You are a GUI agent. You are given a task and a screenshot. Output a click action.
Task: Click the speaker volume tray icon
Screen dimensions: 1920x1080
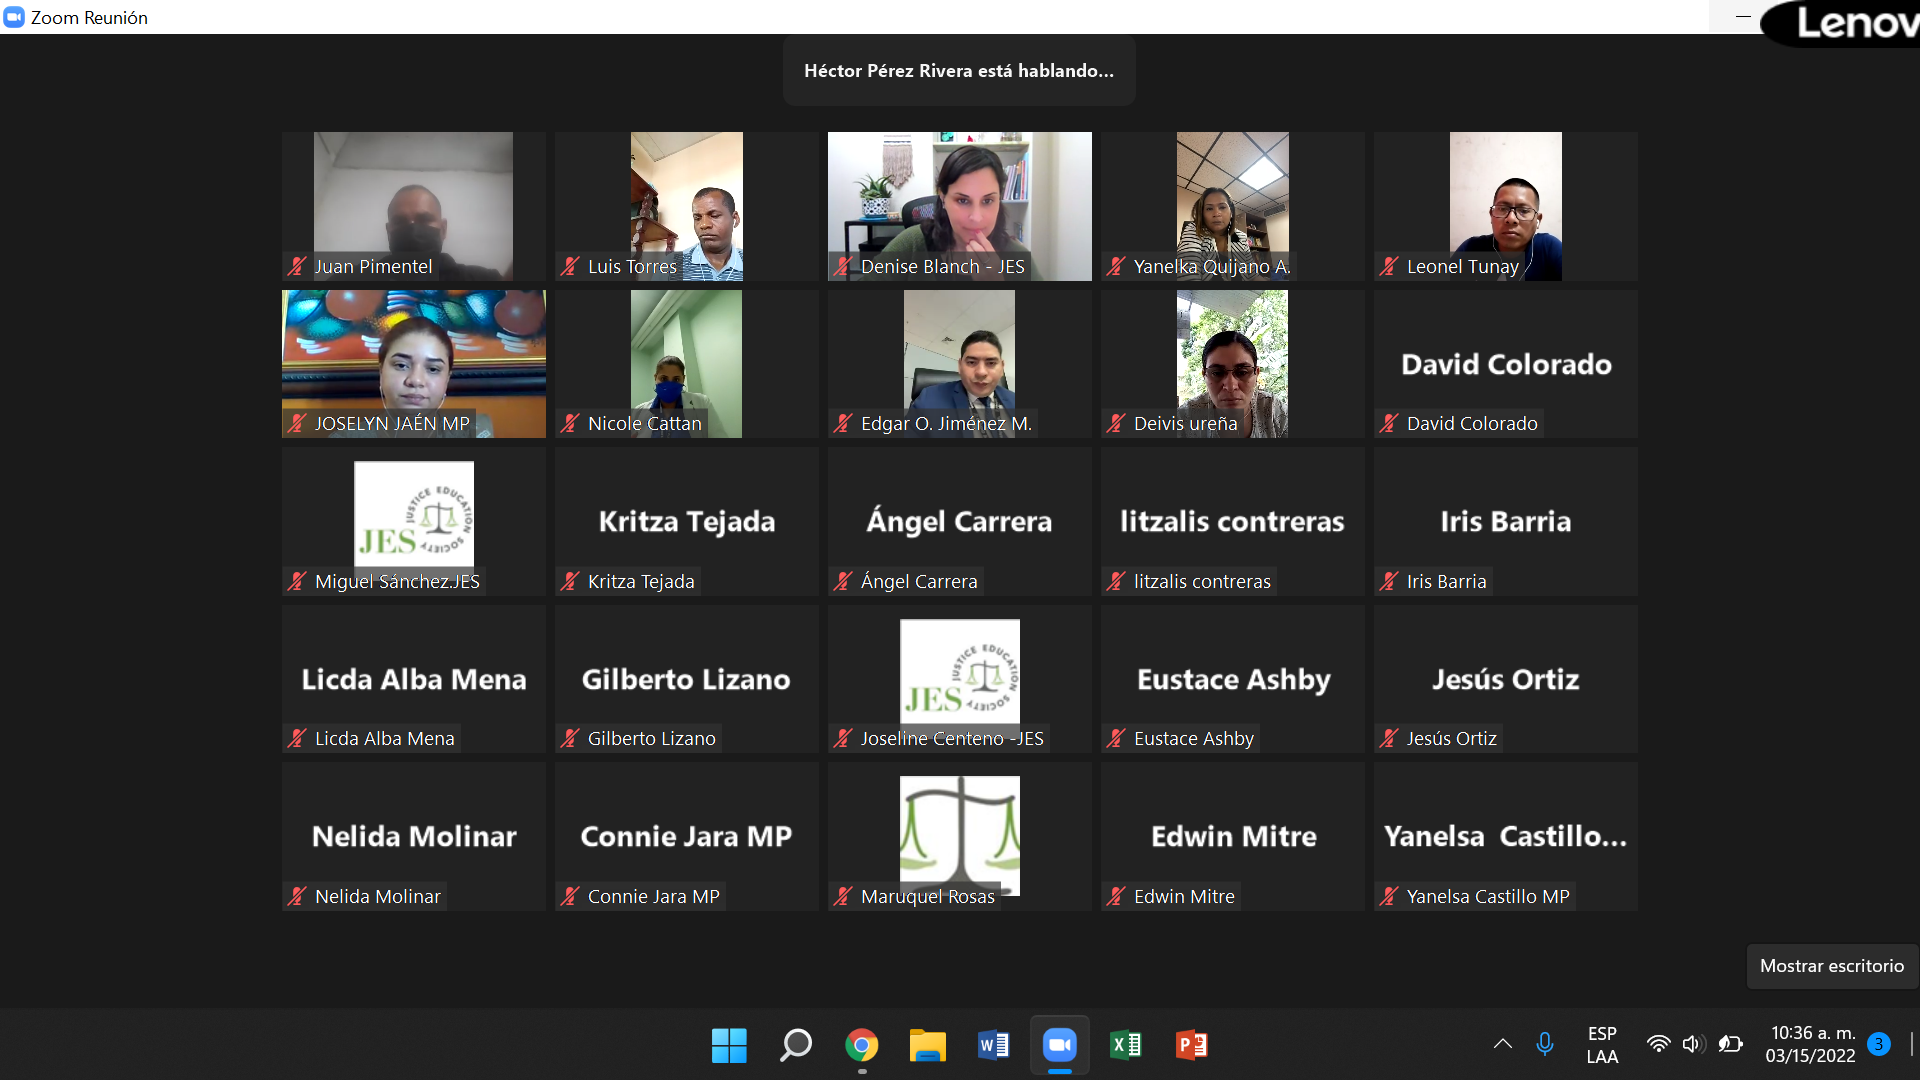[1692, 1044]
